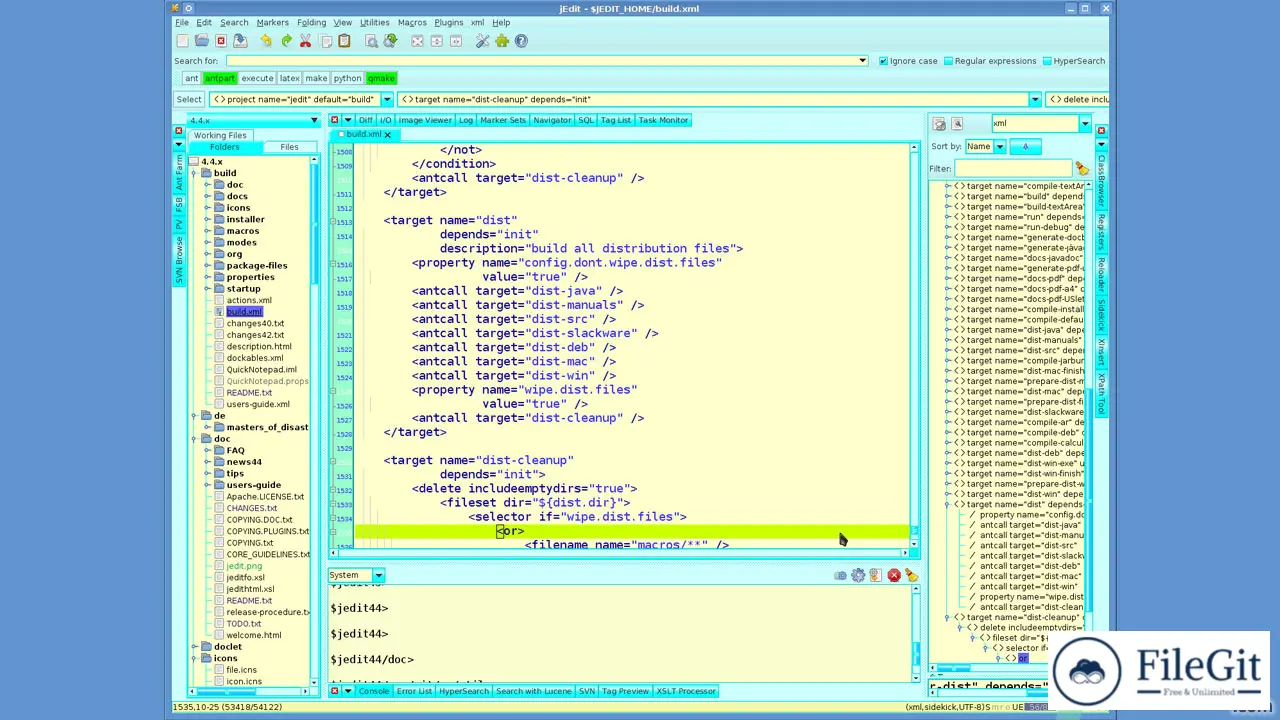Toggle the python button
The image size is (1280, 720).
[x=347, y=78]
